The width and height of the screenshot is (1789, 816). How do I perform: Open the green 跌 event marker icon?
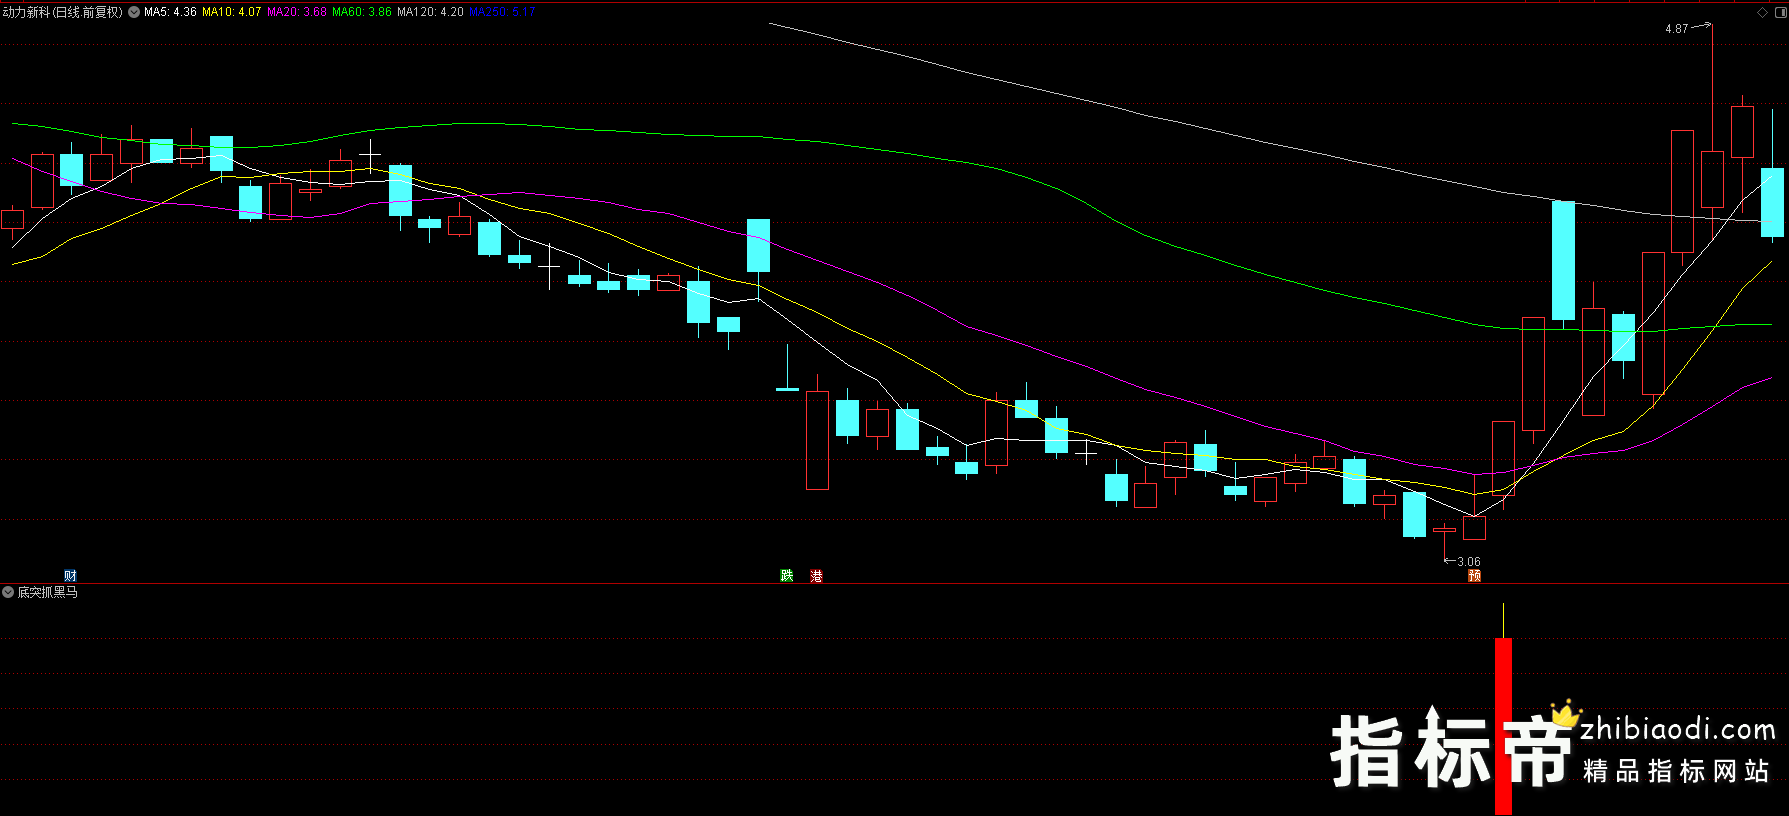787,576
